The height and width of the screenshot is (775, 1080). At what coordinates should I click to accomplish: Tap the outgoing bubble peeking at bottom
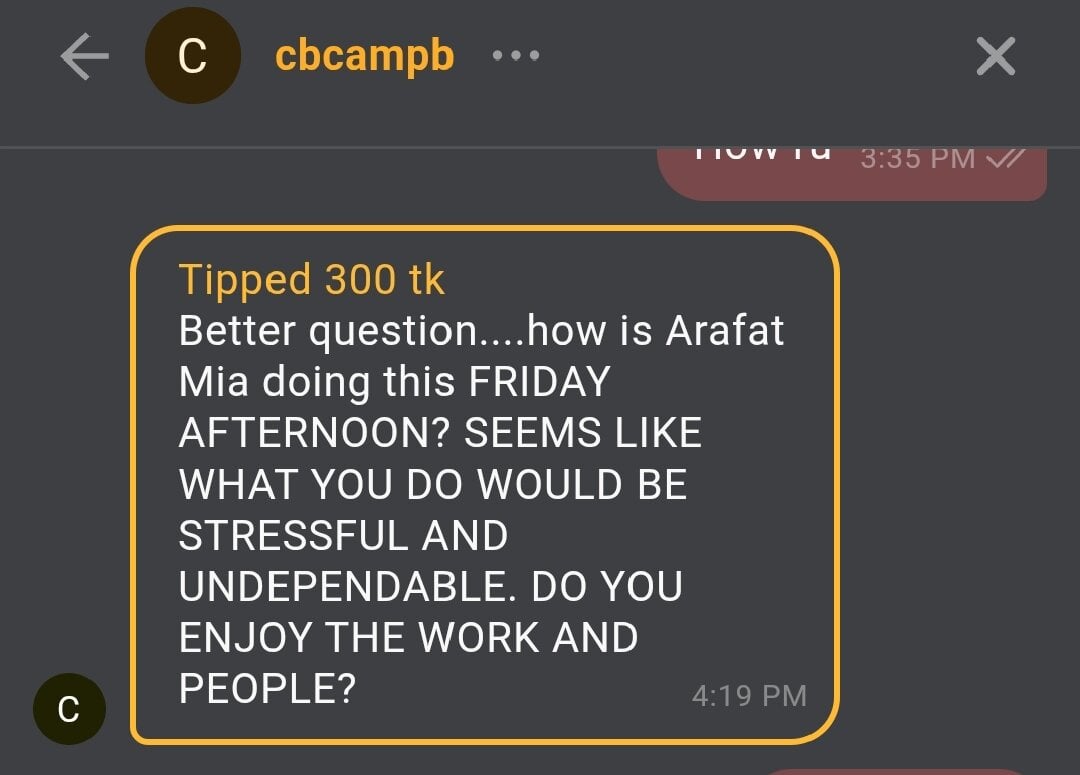pyautogui.click(x=900, y=771)
